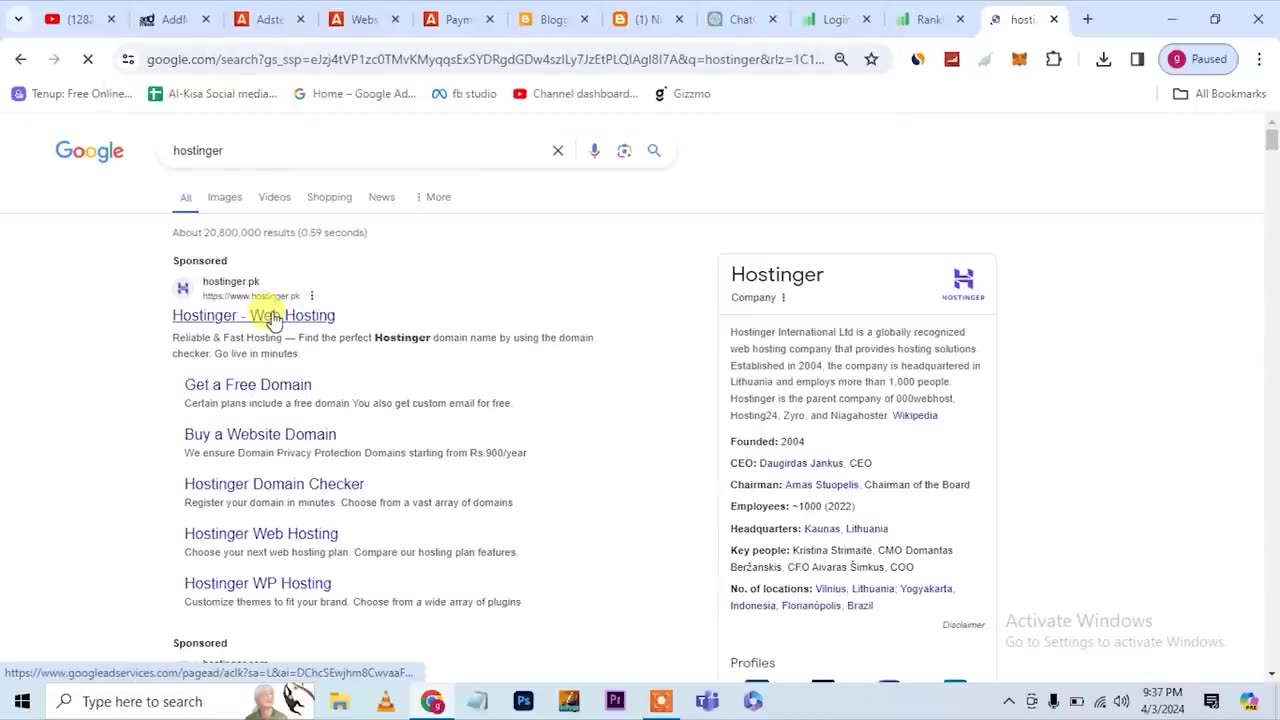Viewport: 1280px width, 720px height.
Task: Switch to the 'Chat' tab
Action: (x=744, y=19)
